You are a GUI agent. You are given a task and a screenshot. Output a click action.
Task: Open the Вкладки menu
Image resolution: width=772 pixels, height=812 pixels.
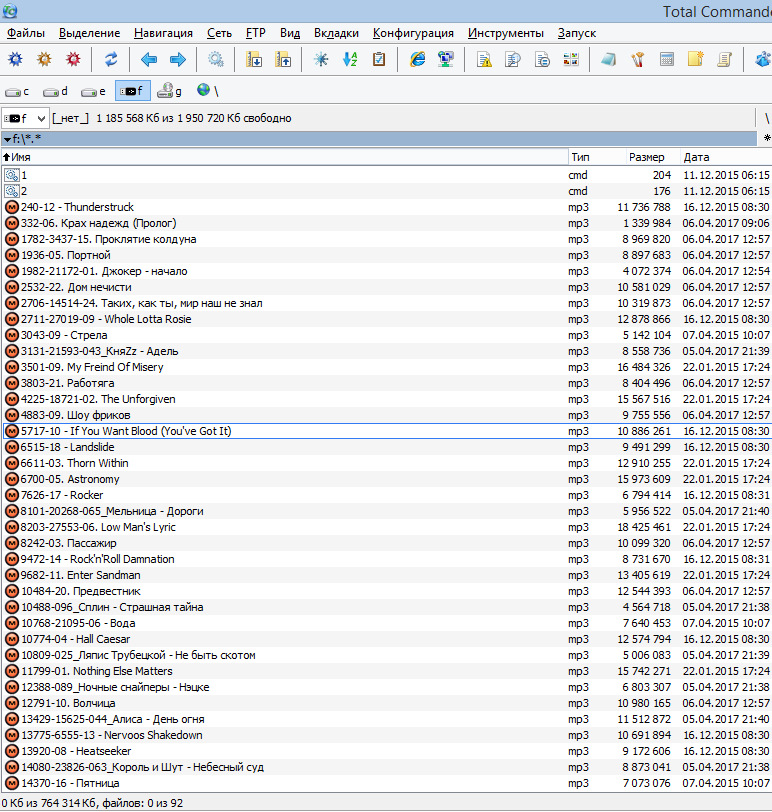click(x=336, y=33)
